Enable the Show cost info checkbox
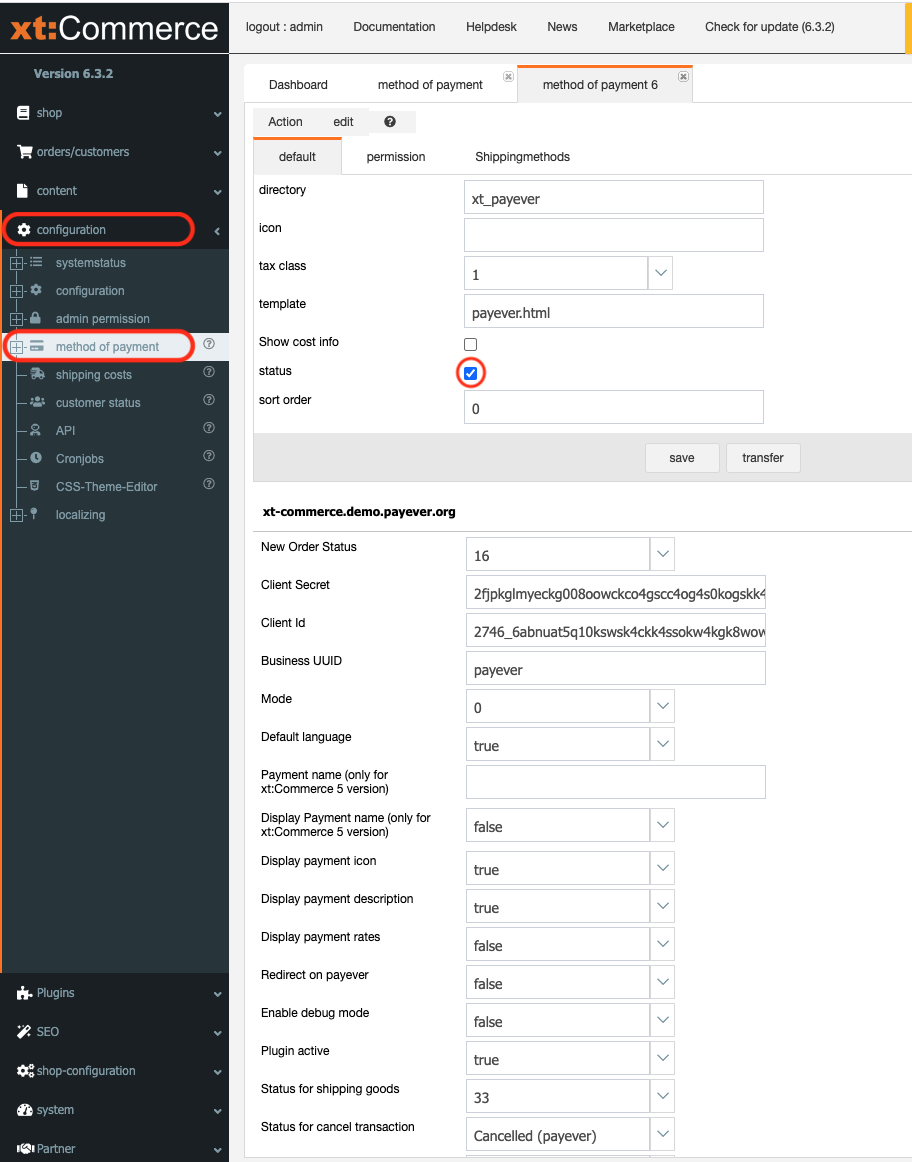The width and height of the screenshot is (912, 1162). click(x=470, y=344)
